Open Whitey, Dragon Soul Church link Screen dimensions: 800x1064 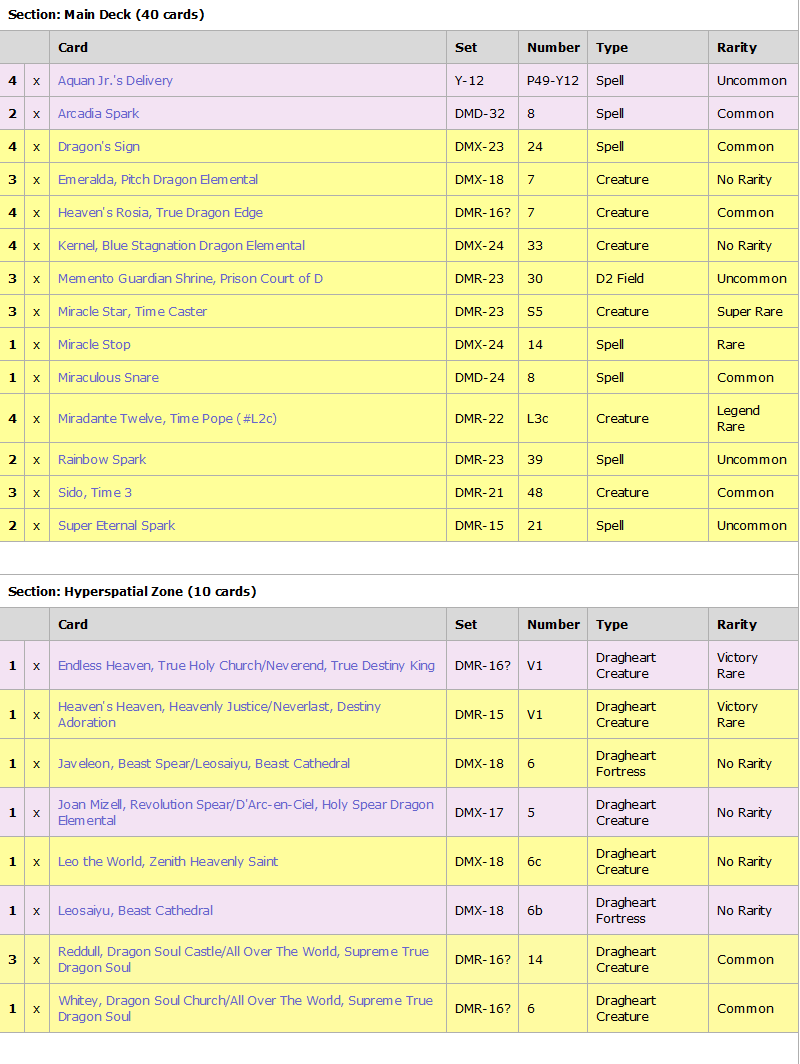(x=245, y=1008)
